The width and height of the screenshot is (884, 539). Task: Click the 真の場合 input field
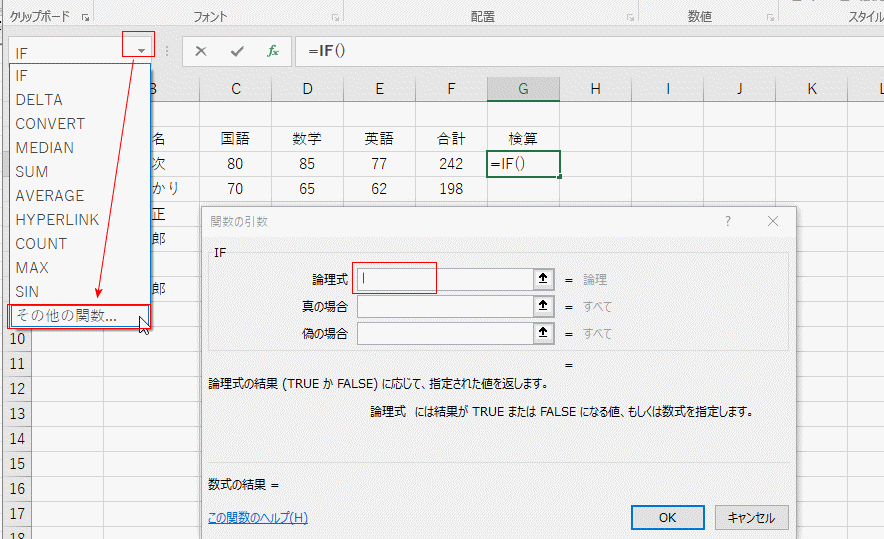click(442, 306)
